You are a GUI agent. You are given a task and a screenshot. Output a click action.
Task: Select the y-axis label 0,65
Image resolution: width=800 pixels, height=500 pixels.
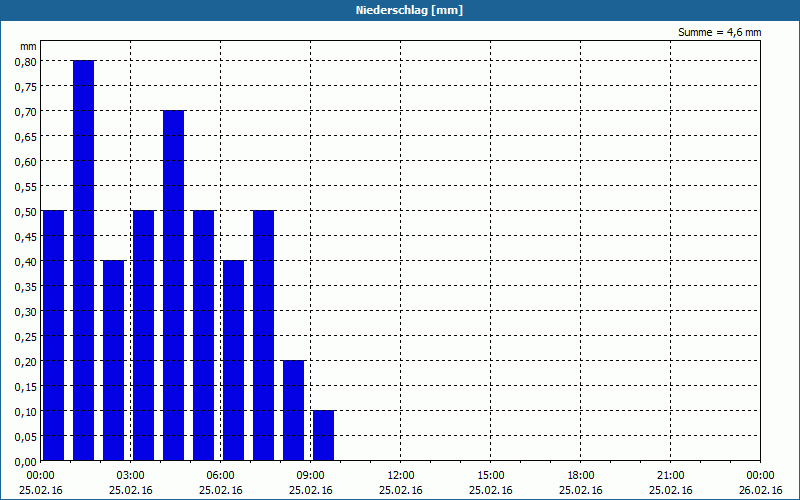pyautogui.click(x=26, y=137)
